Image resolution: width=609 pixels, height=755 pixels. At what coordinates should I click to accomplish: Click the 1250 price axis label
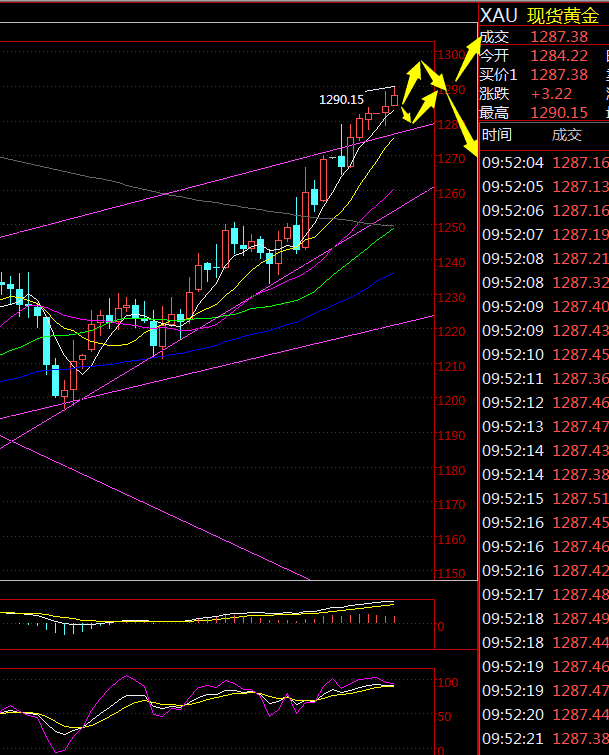coord(451,227)
